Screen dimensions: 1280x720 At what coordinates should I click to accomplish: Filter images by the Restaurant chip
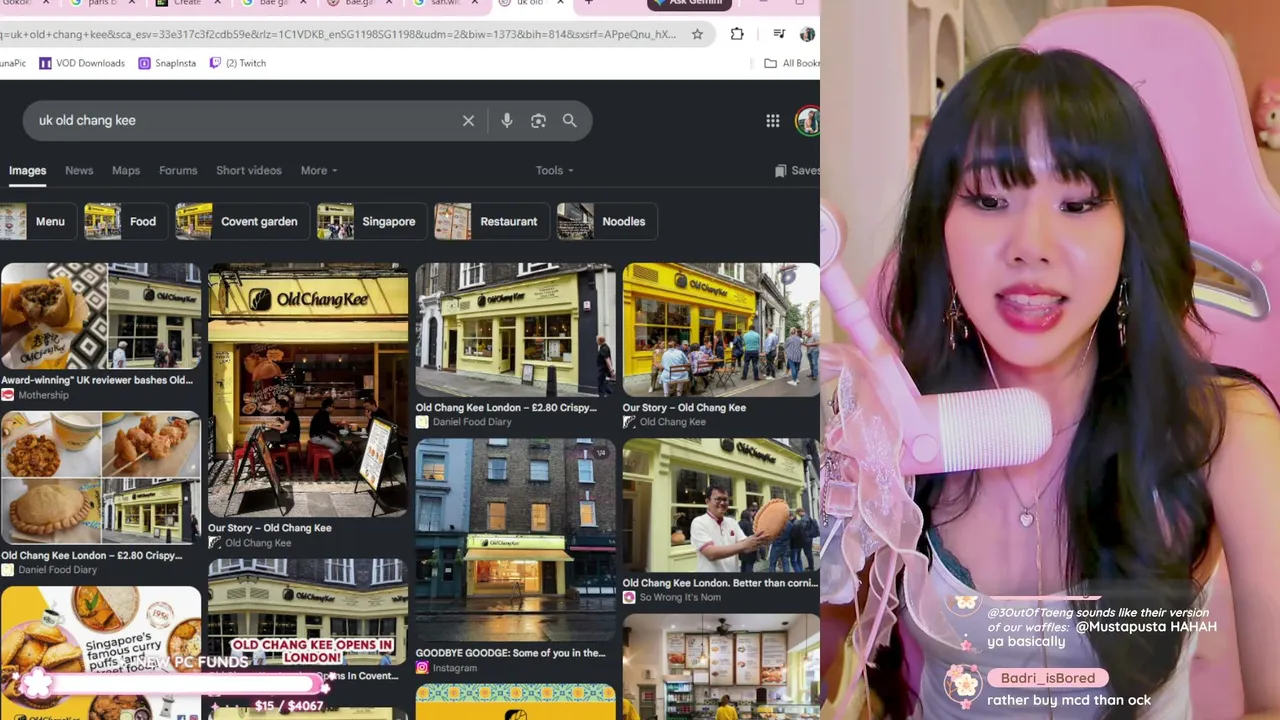tap(491, 222)
